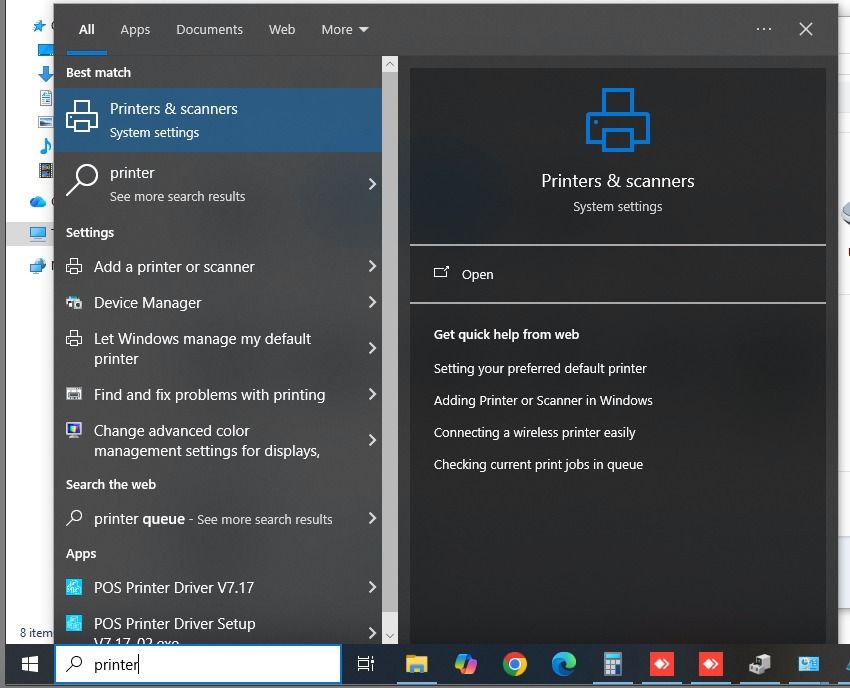This screenshot has width=850, height=688.
Task: Click the 'Printers & scanners' title in preview pane
Action: (x=617, y=181)
